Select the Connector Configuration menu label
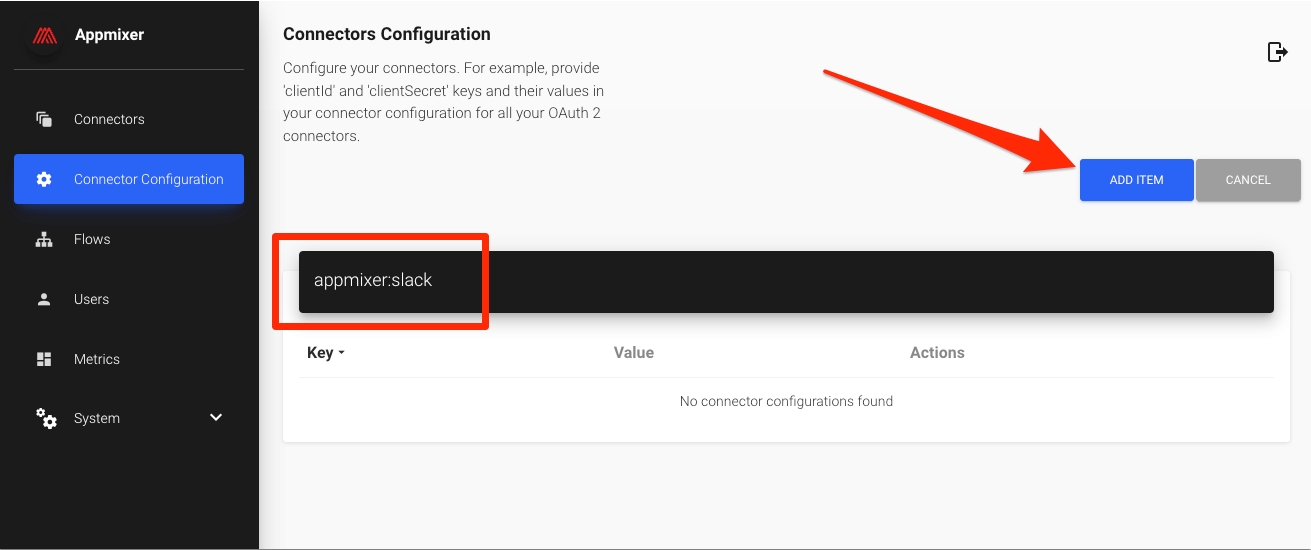The height and width of the screenshot is (550, 1311). tap(149, 179)
